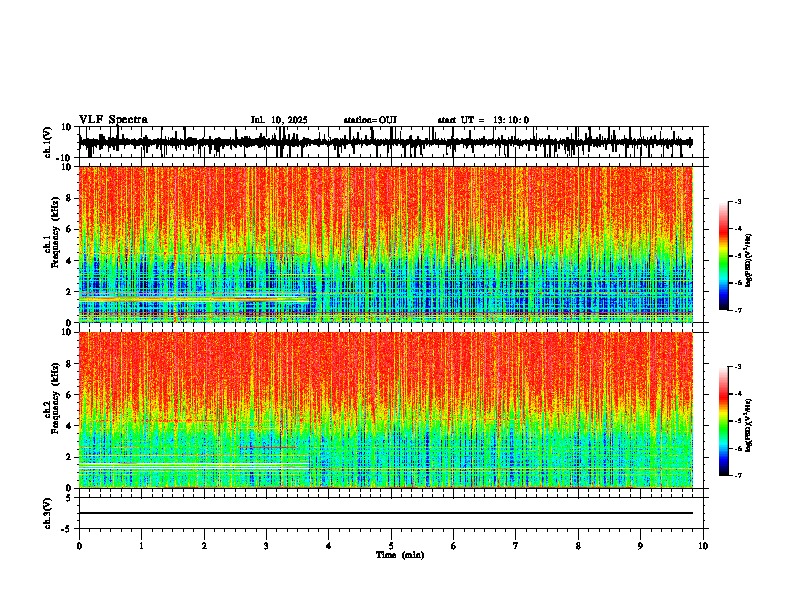Click the station label in the header
792x612 pixels.
tap(370, 120)
